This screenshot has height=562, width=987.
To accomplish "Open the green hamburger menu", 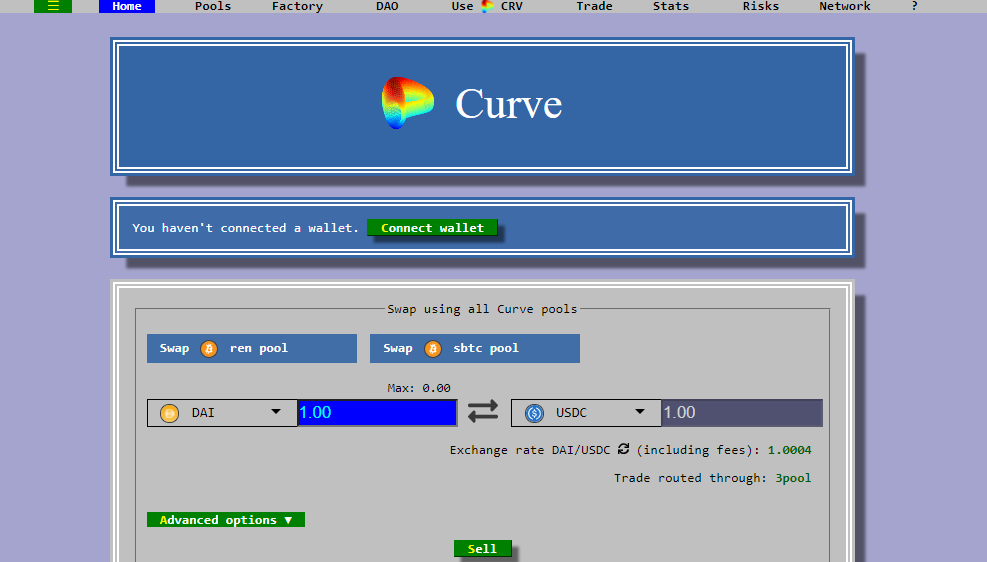I will tap(53, 6).
